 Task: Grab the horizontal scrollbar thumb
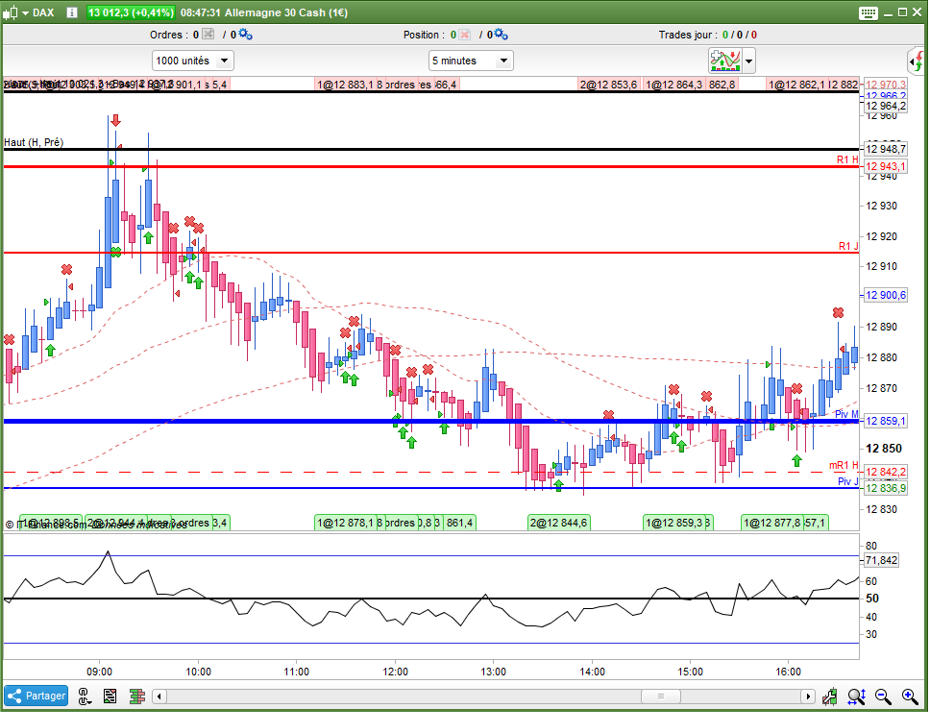[x=661, y=696]
